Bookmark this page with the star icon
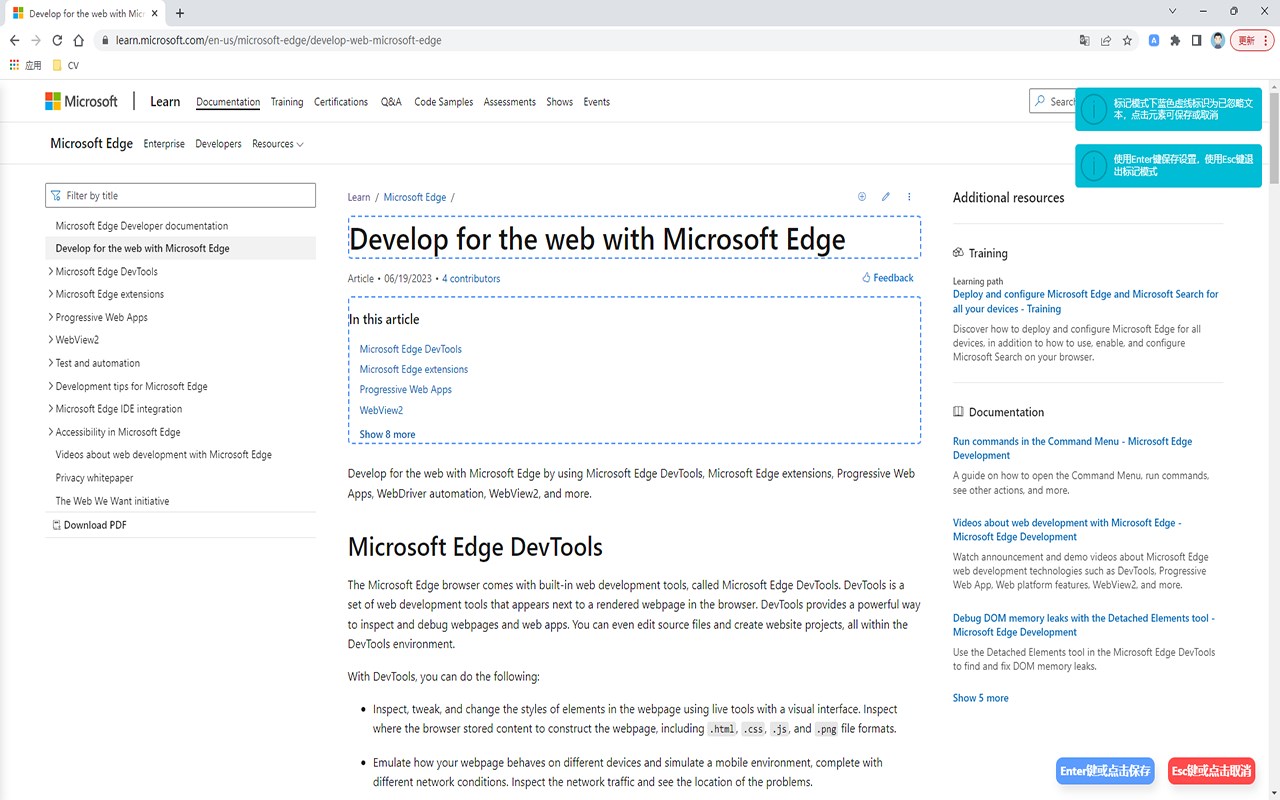 [x=1127, y=41]
